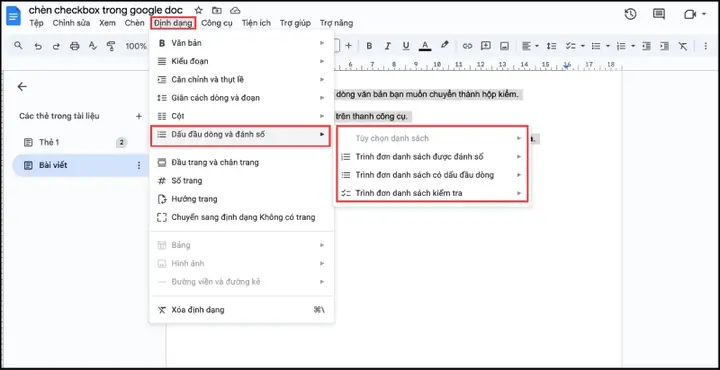
Task: Click the search magnifier tool
Action: [18, 45]
